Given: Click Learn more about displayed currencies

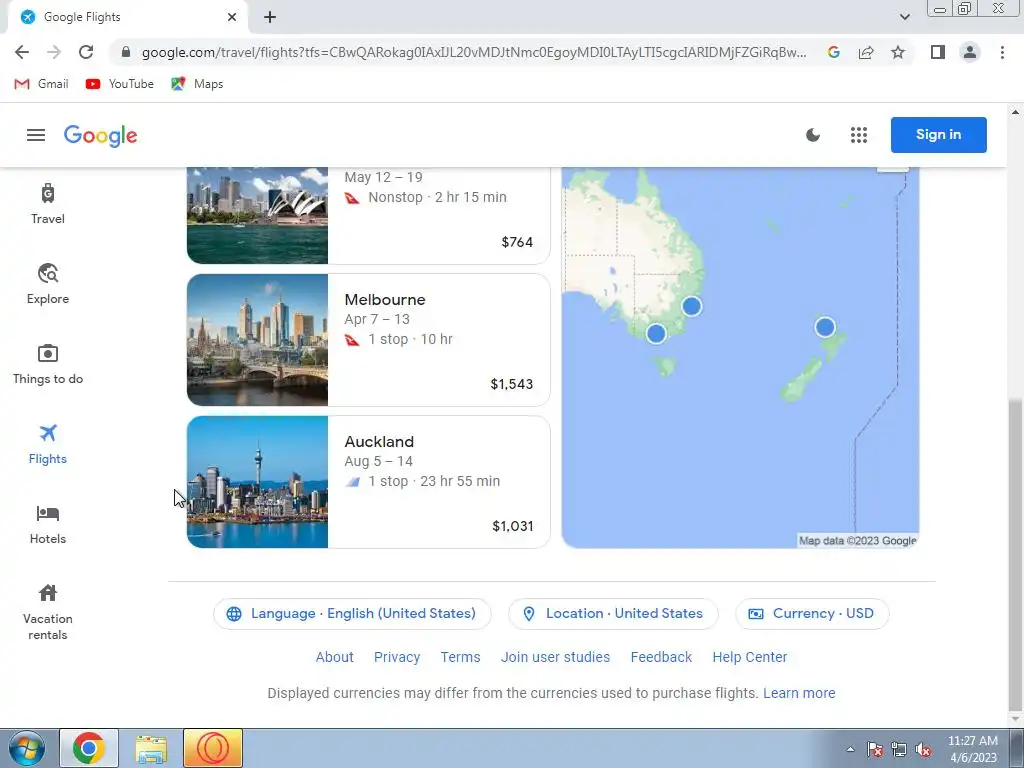Looking at the screenshot, I should pos(799,693).
